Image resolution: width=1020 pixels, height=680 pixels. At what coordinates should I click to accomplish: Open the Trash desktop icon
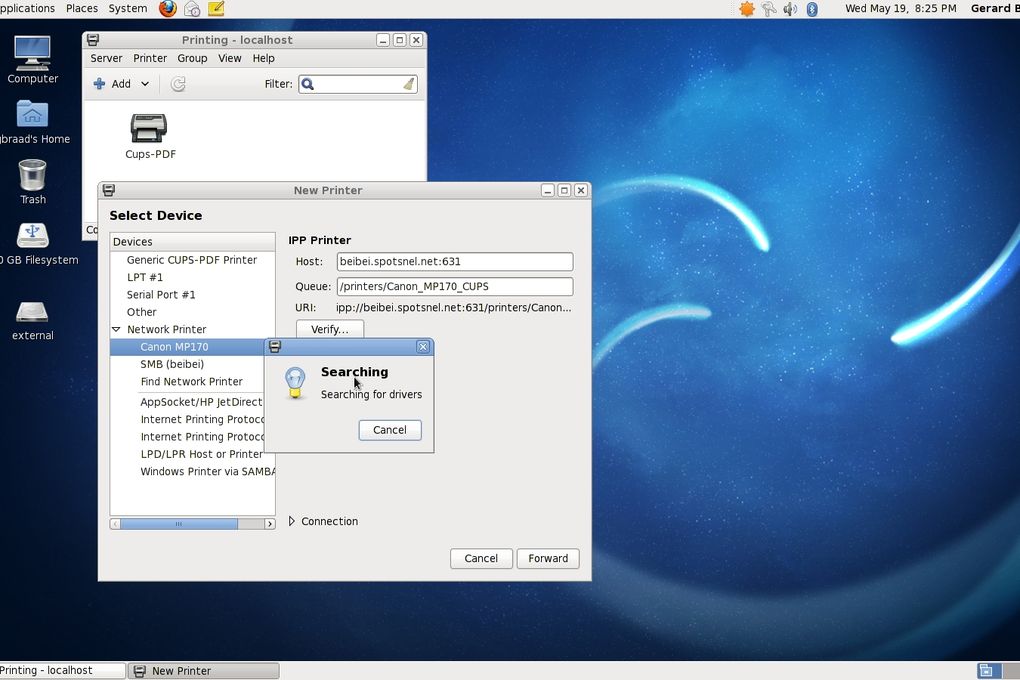point(33,182)
